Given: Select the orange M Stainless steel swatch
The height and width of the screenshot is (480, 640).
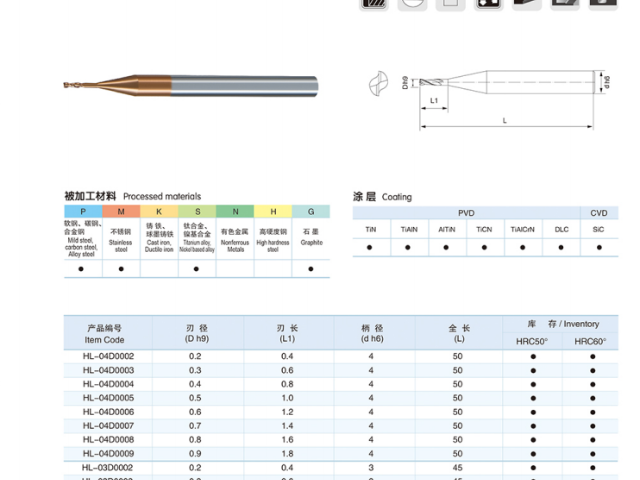Looking at the screenshot, I should (121, 212).
